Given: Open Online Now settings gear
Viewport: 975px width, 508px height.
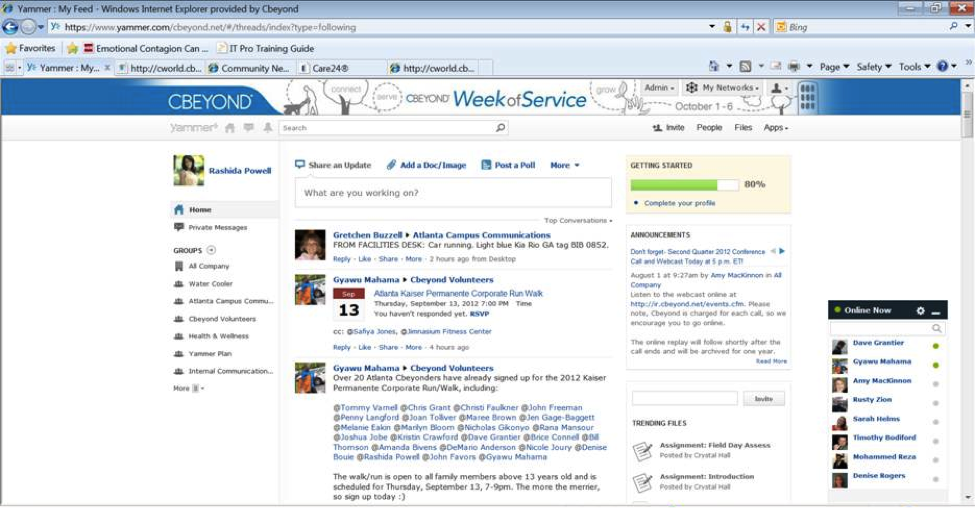Looking at the screenshot, I should 921,310.
